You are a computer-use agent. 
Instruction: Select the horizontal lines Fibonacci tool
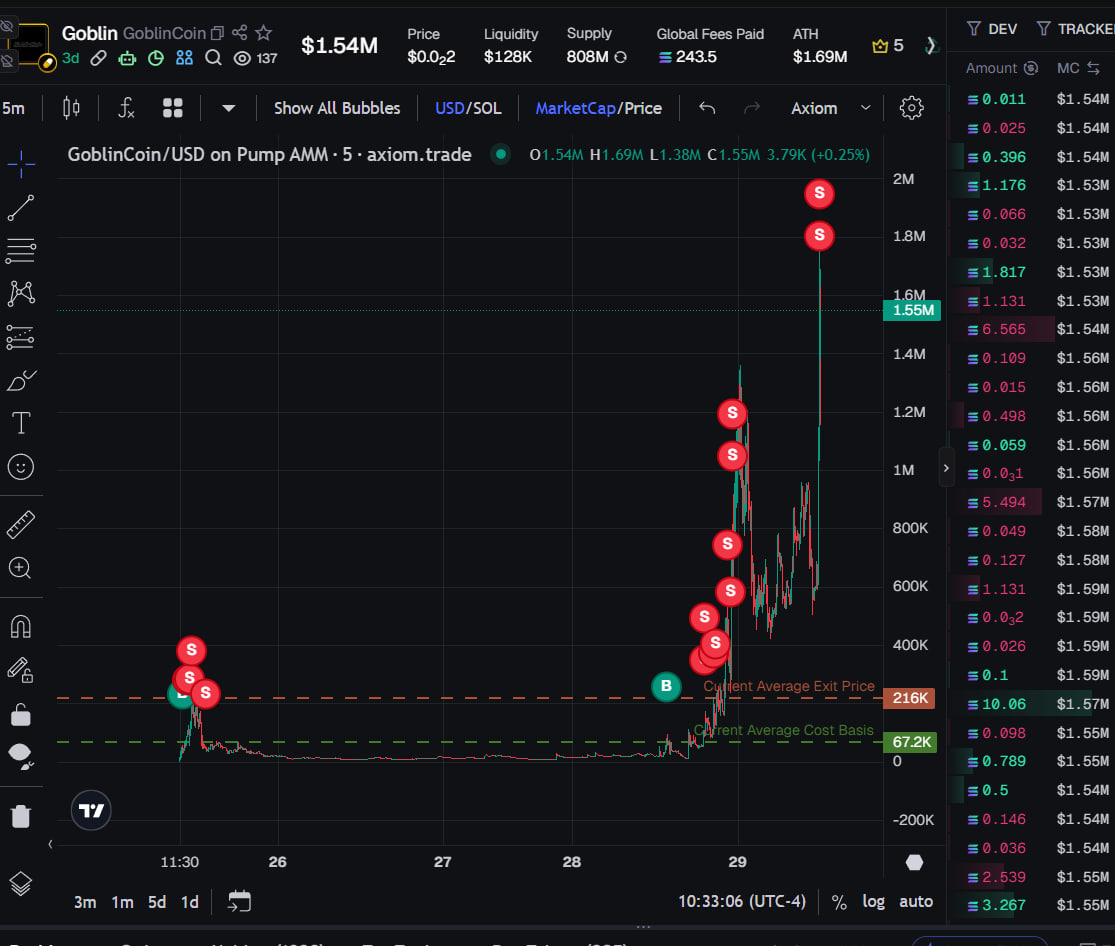(21, 251)
